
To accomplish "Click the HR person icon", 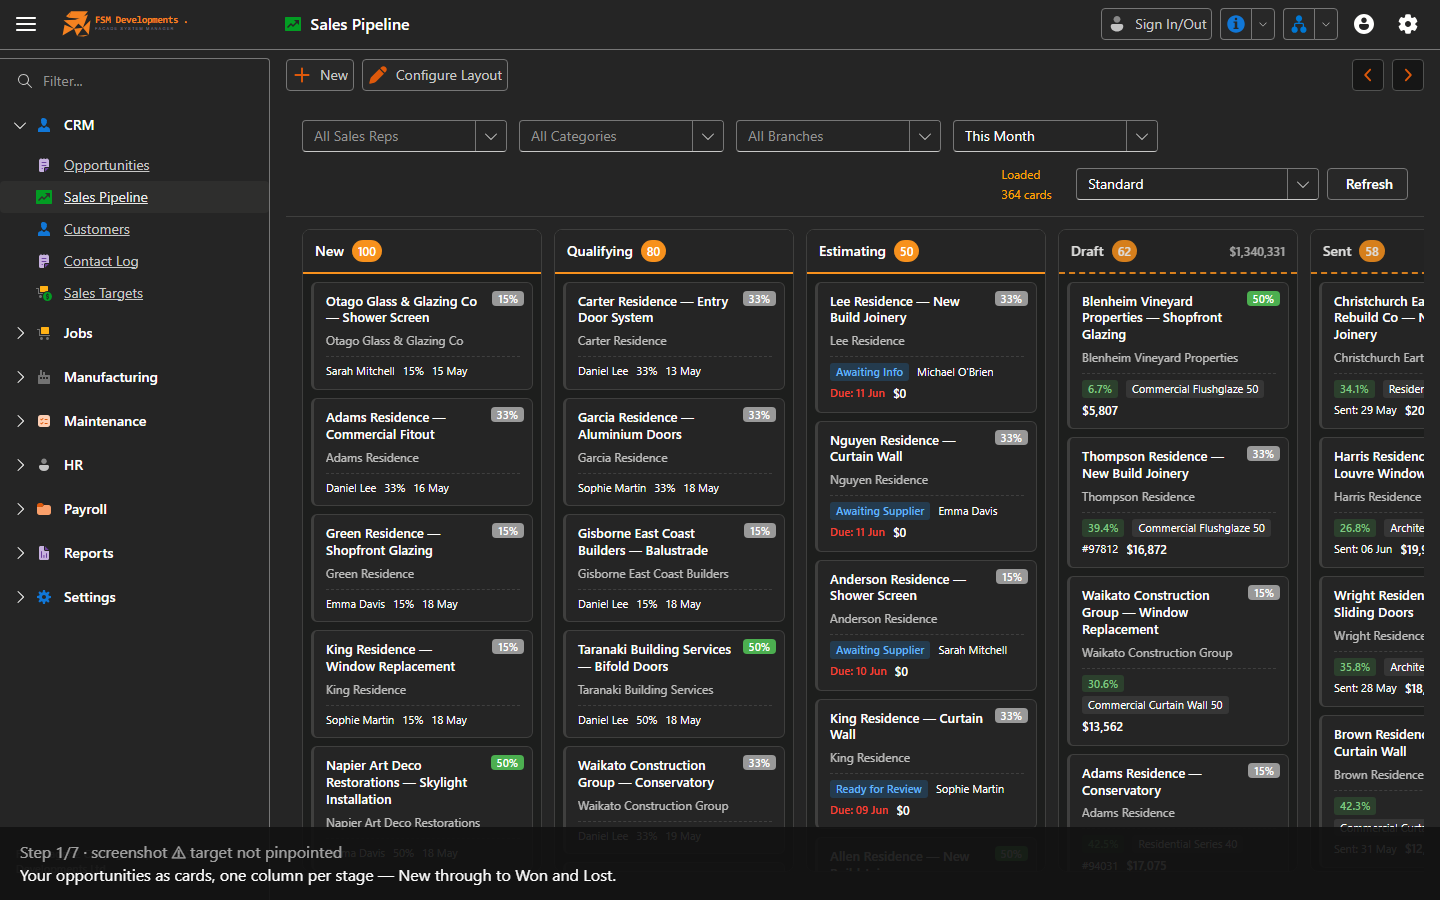I will coord(44,465).
